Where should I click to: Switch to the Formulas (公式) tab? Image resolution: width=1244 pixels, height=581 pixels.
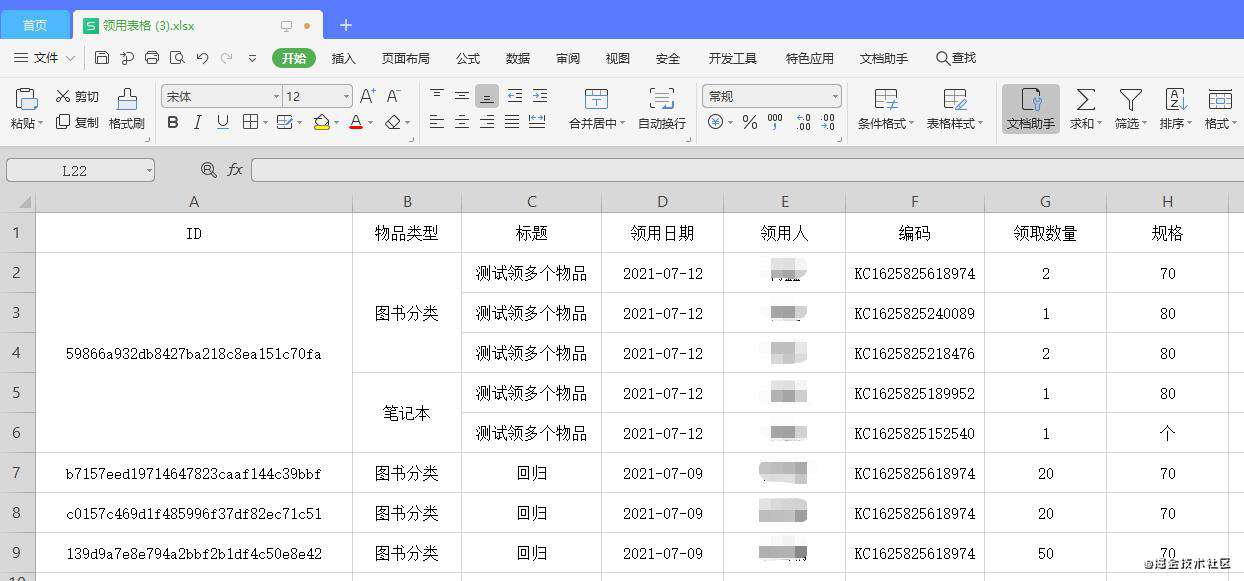tap(468, 58)
